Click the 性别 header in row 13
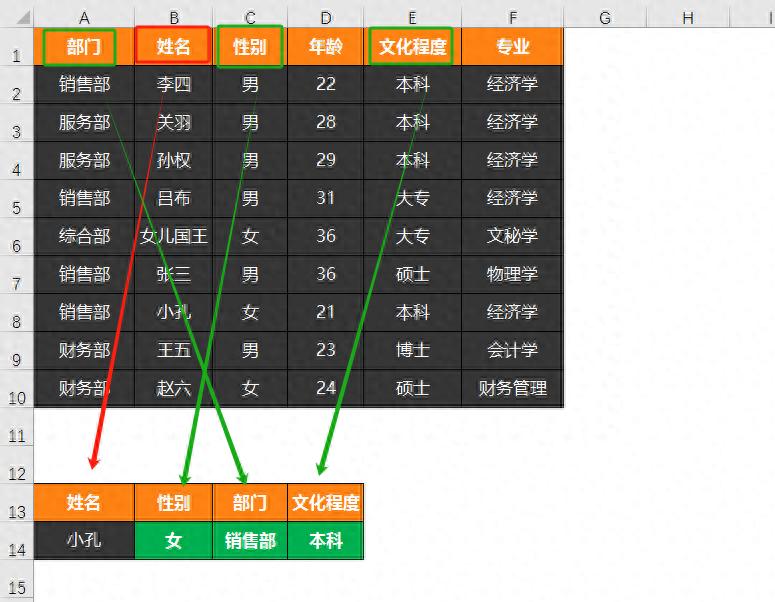The width and height of the screenshot is (775, 602). point(173,503)
